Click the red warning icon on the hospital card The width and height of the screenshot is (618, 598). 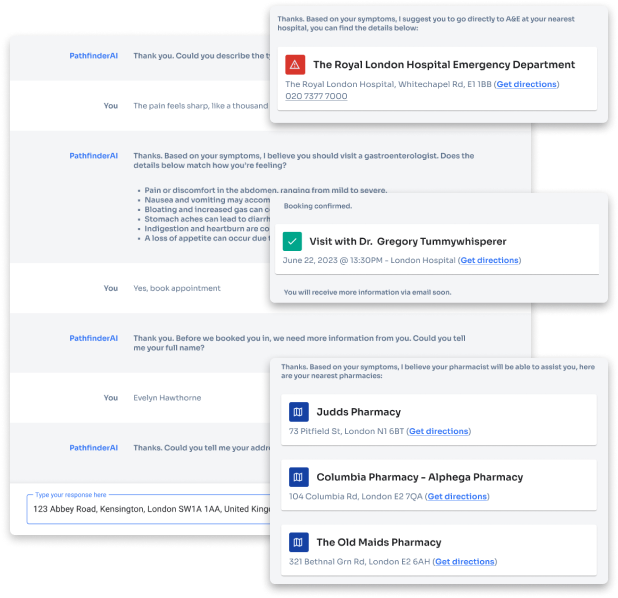click(294, 65)
